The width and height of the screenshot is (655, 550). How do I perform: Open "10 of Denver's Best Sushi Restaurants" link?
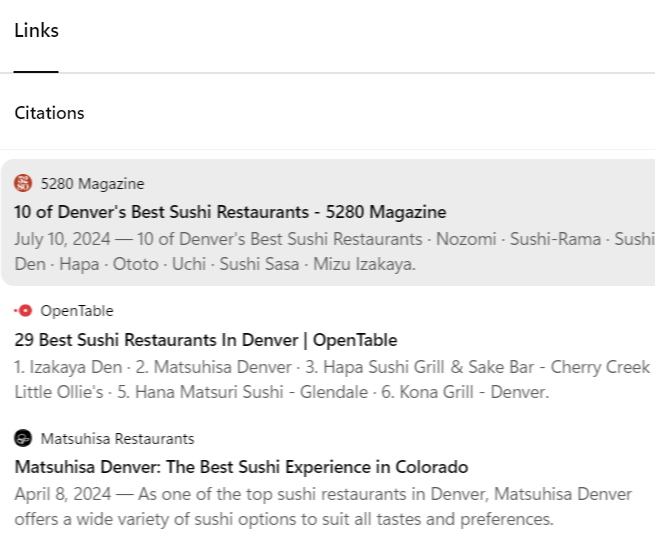tap(230, 212)
